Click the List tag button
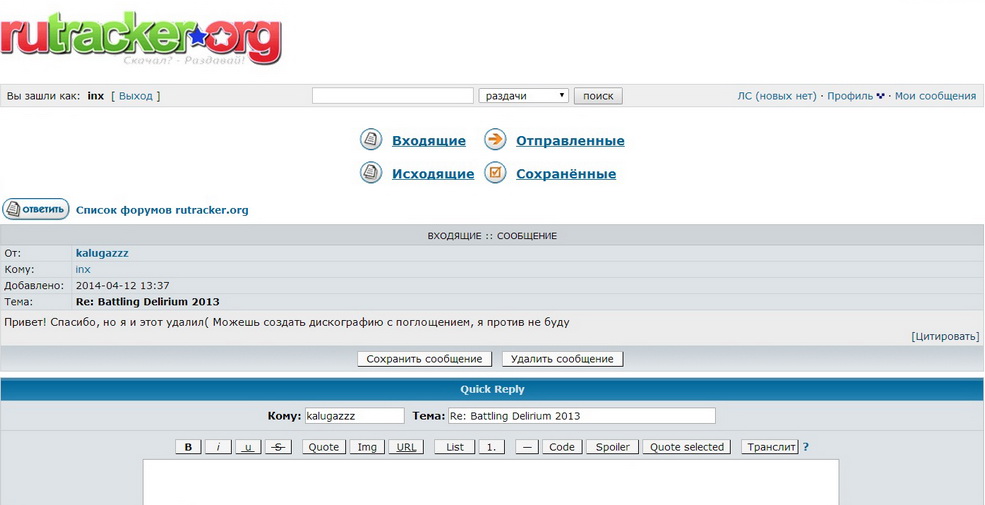The height and width of the screenshot is (505, 985). tap(455, 447)
